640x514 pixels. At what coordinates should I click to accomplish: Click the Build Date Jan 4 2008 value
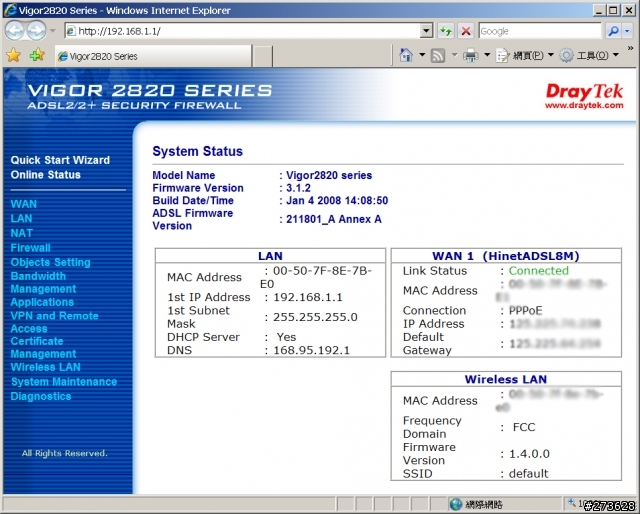click(x=337, y=200)
